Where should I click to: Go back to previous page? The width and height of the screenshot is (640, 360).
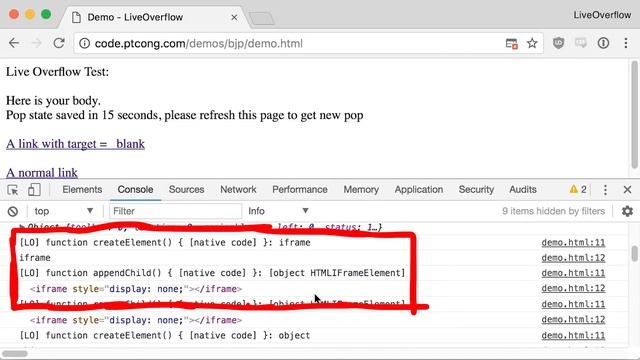[14, 43]
